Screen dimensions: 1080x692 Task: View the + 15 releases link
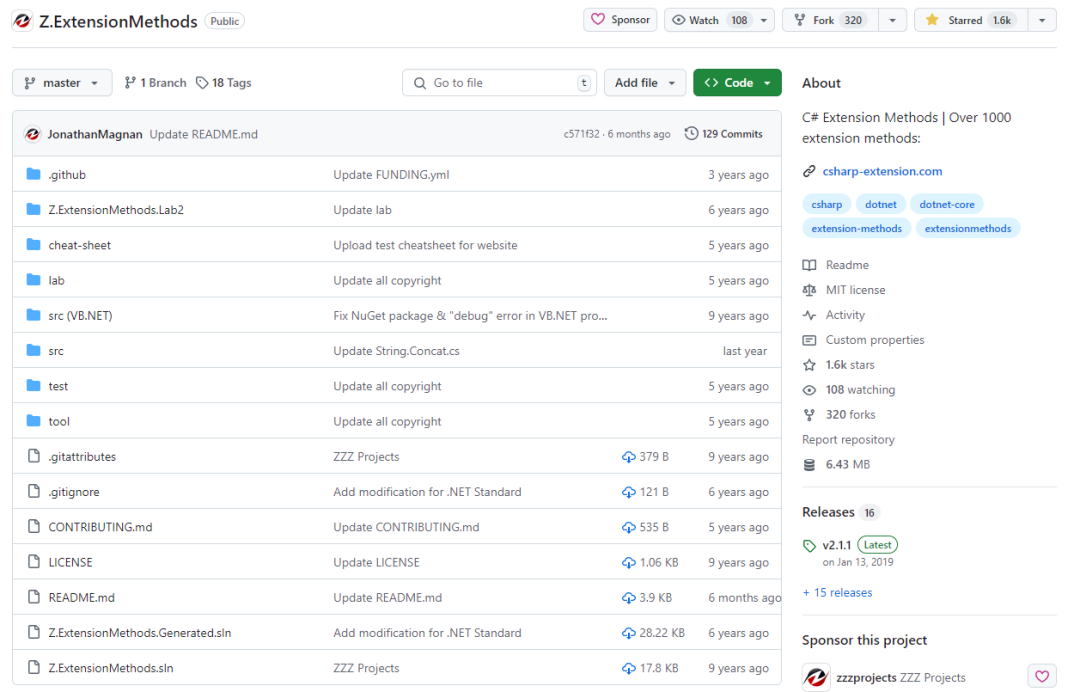(x=837, y=593)
